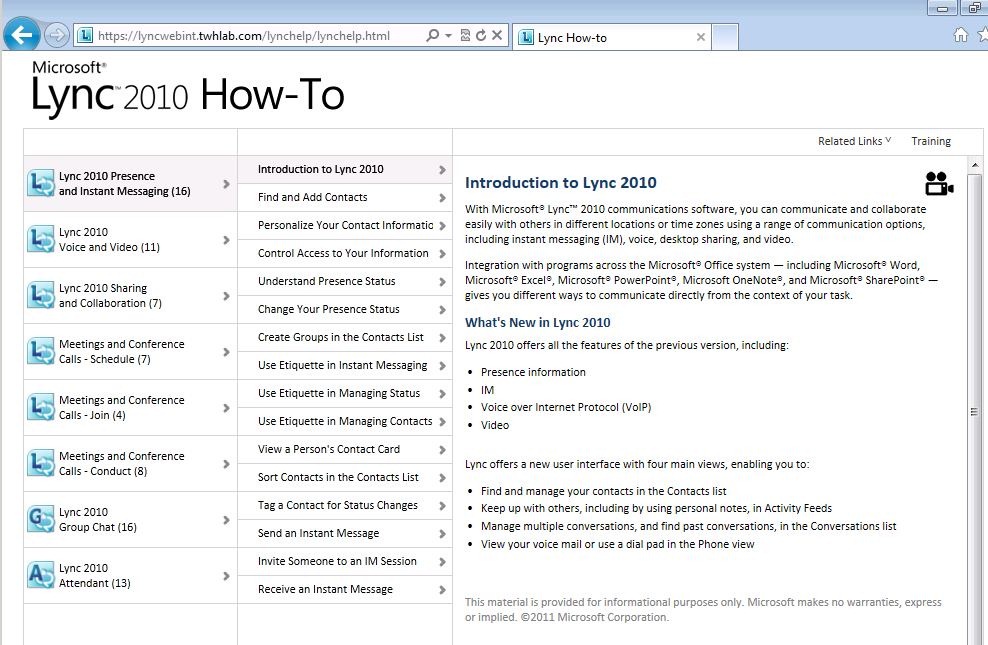This screenshot has width=988, height=645.
Task: Click the content pane vertical scrollbar thumb
Action: (x=975, y=411)
